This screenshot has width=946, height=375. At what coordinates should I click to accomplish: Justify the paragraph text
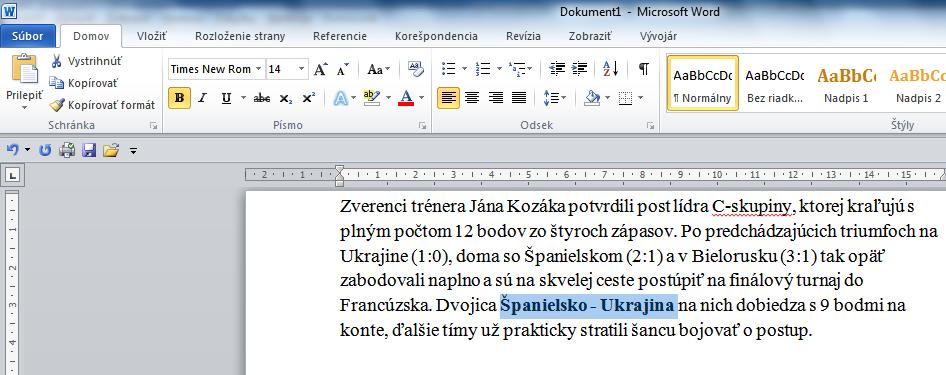(x=519, y=98)
